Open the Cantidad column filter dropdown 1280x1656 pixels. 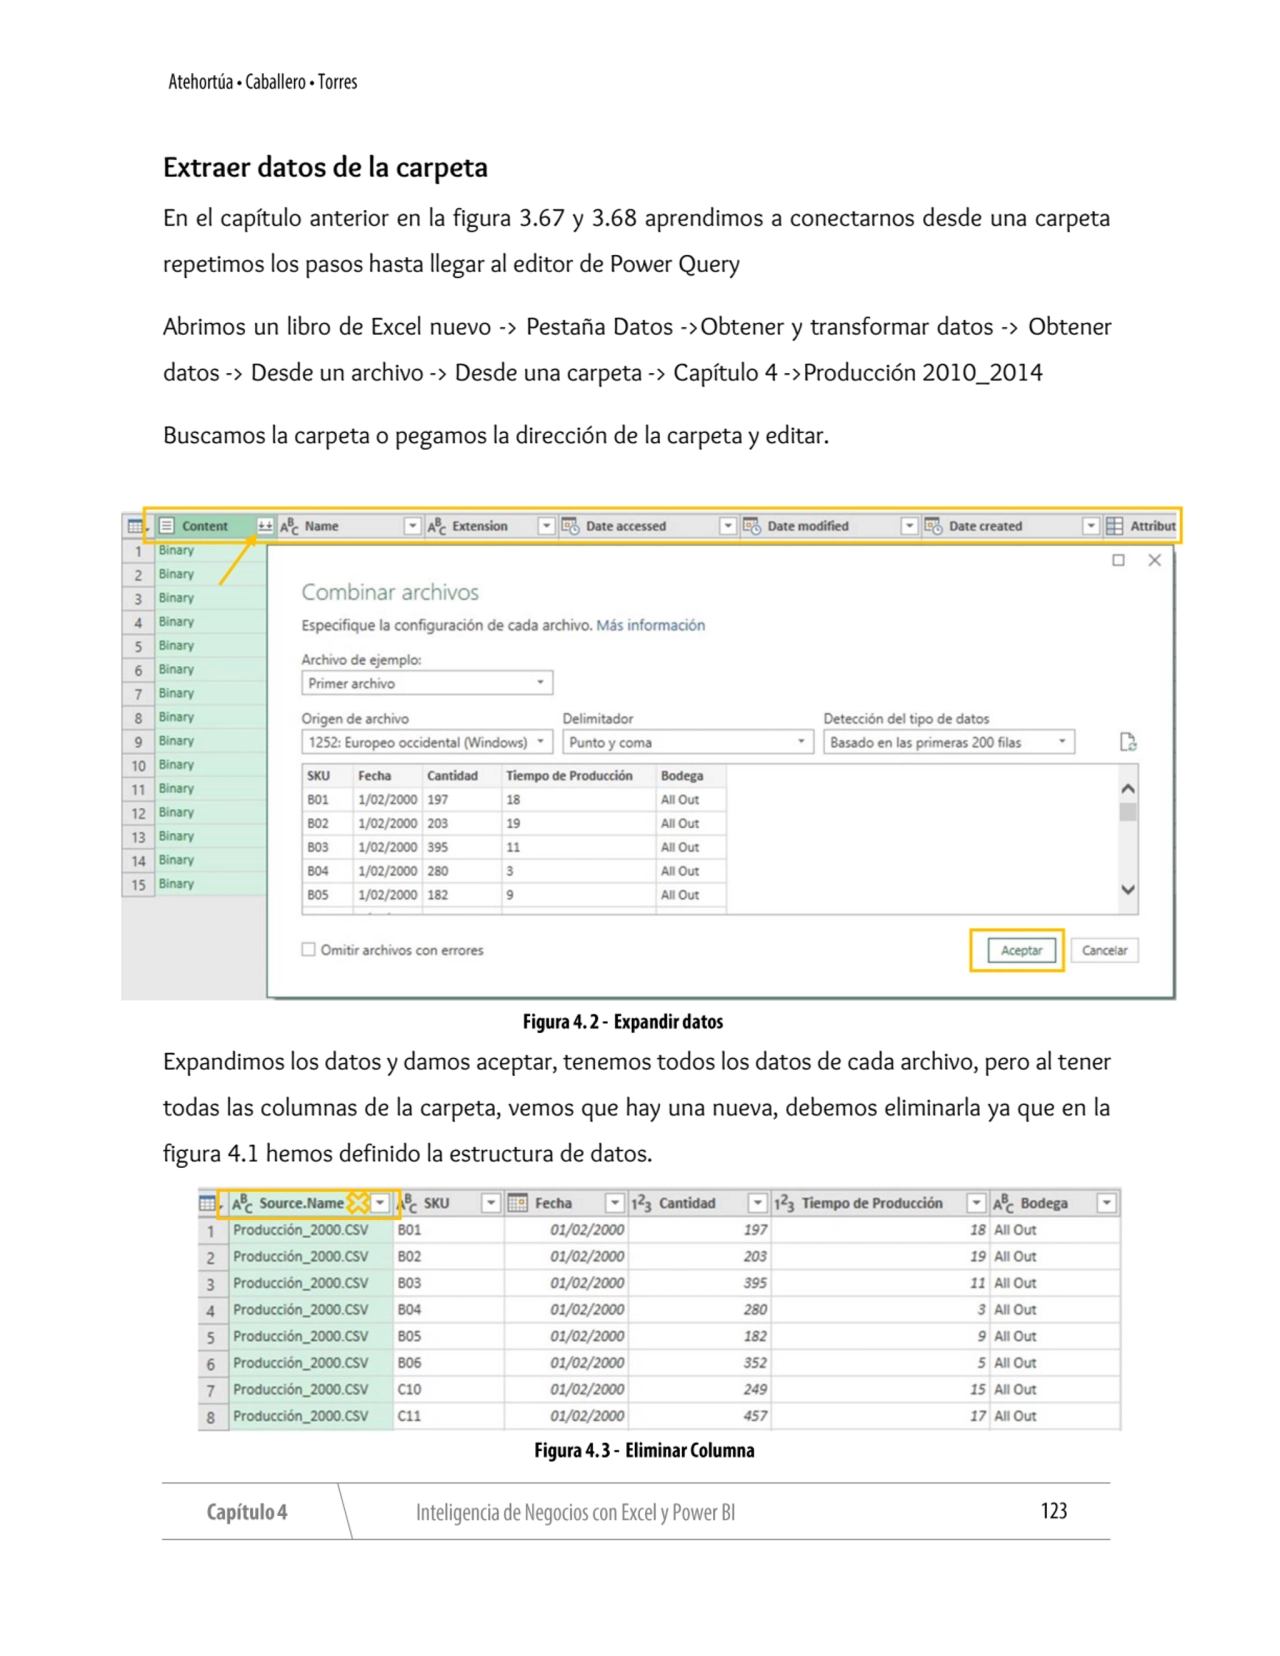click(758, 1203)
